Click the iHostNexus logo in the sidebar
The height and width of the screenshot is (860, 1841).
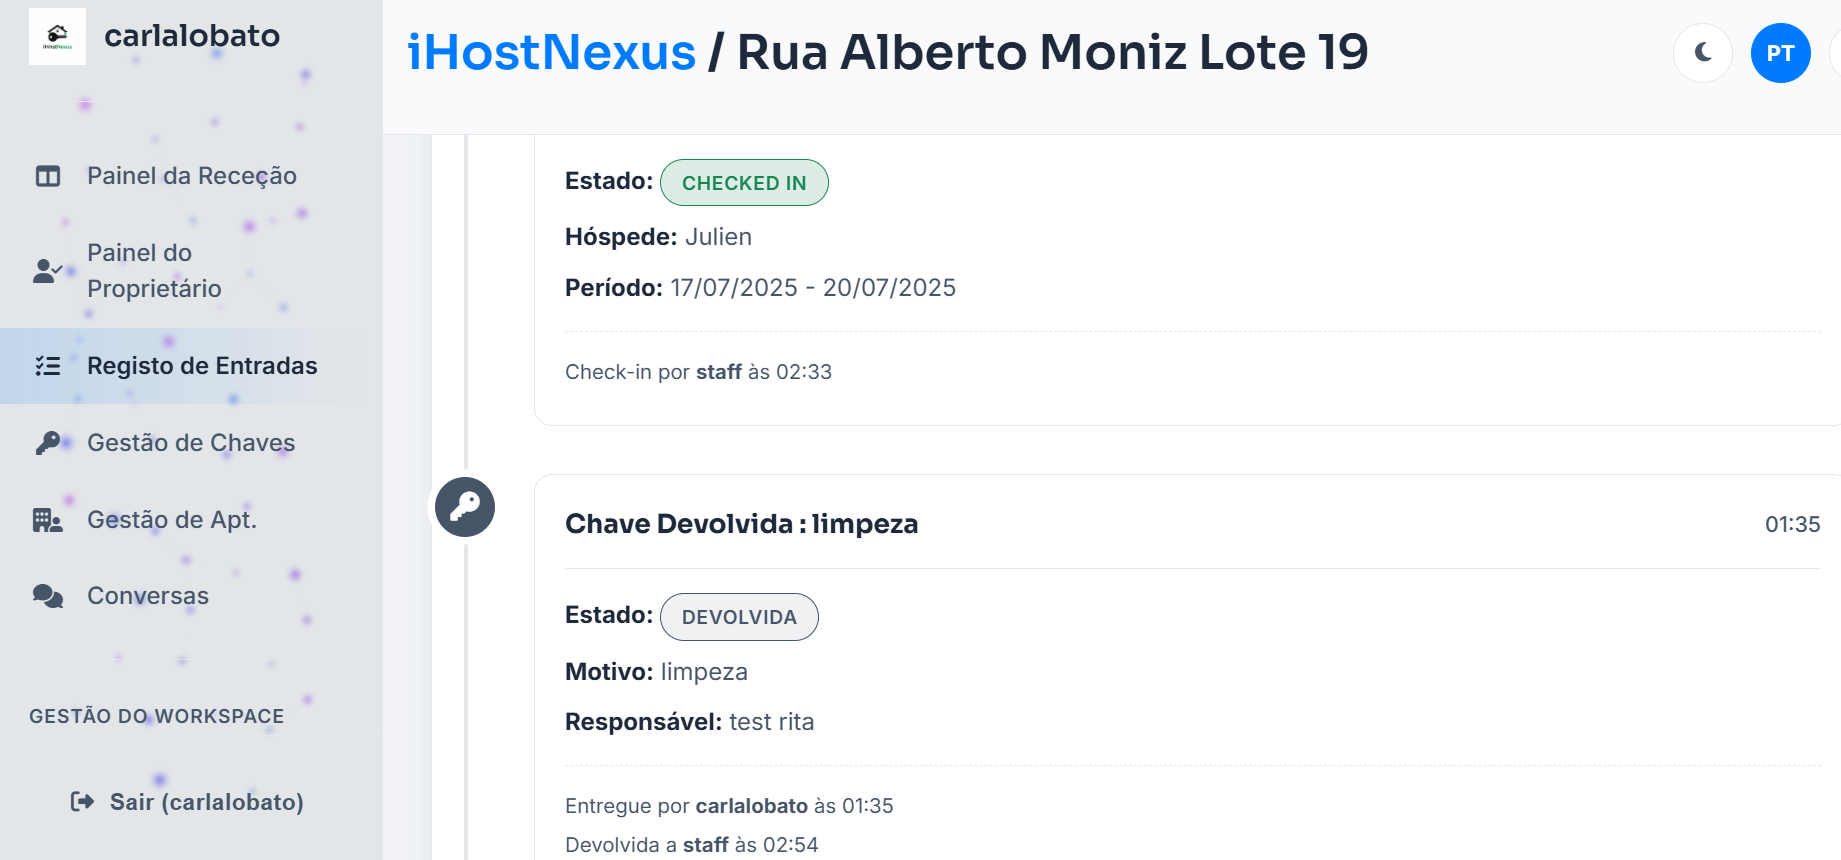57,35
